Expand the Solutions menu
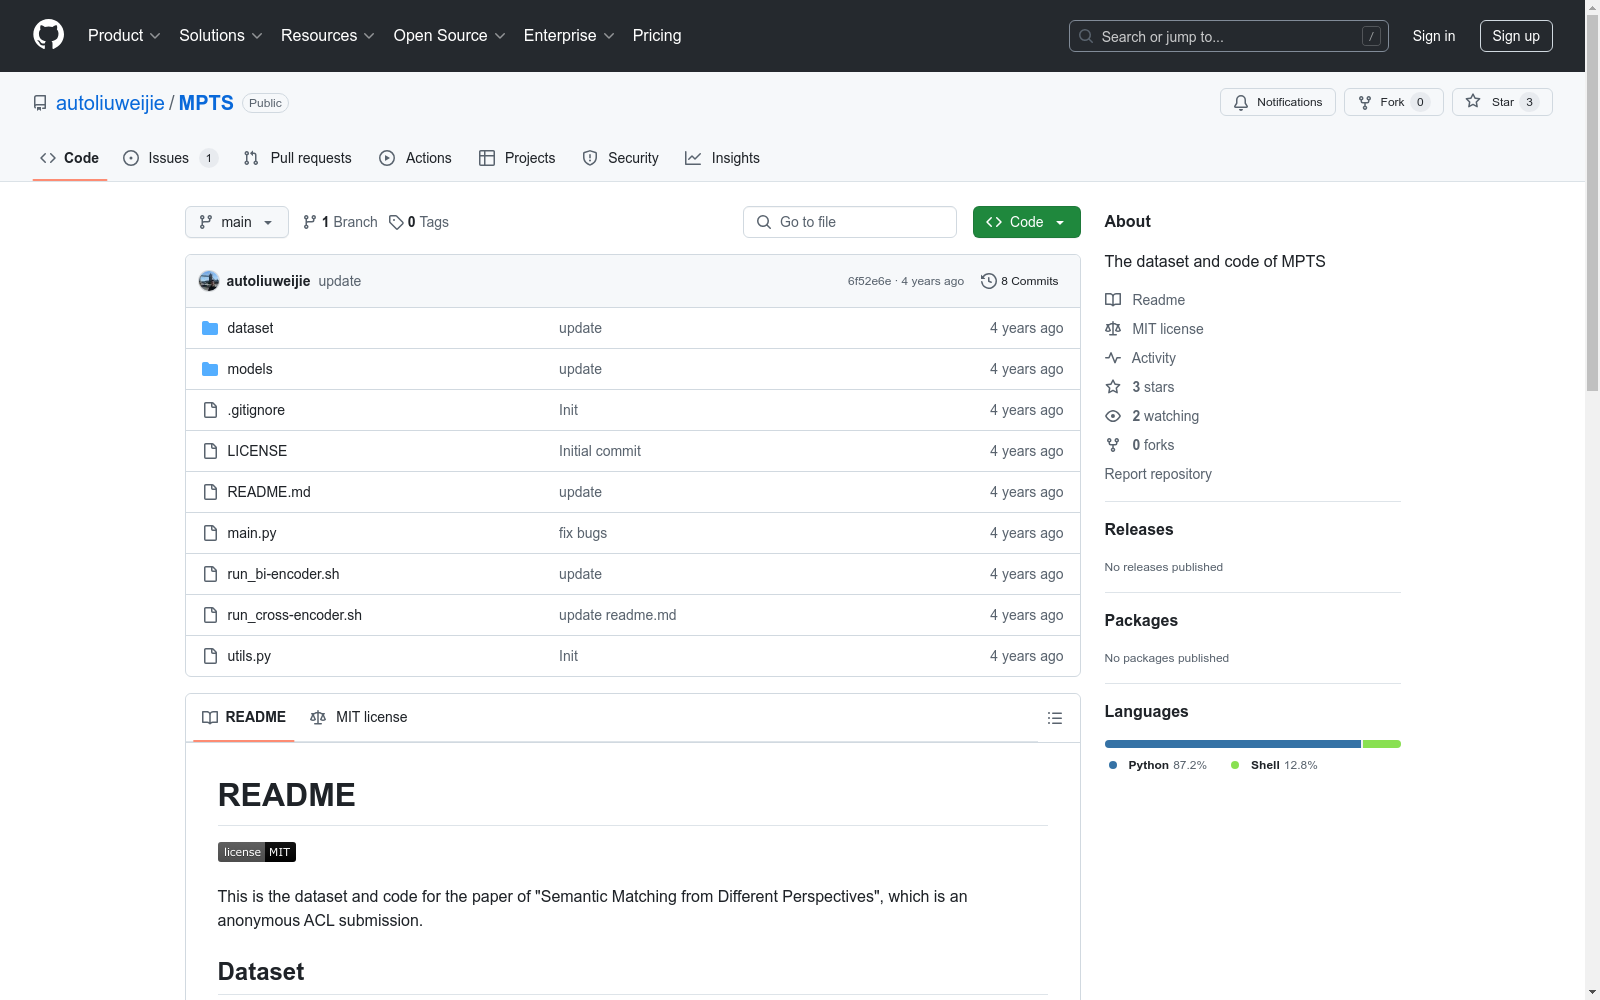The width and height of the screenshot is (1600, 1000). tap(221, 35)
